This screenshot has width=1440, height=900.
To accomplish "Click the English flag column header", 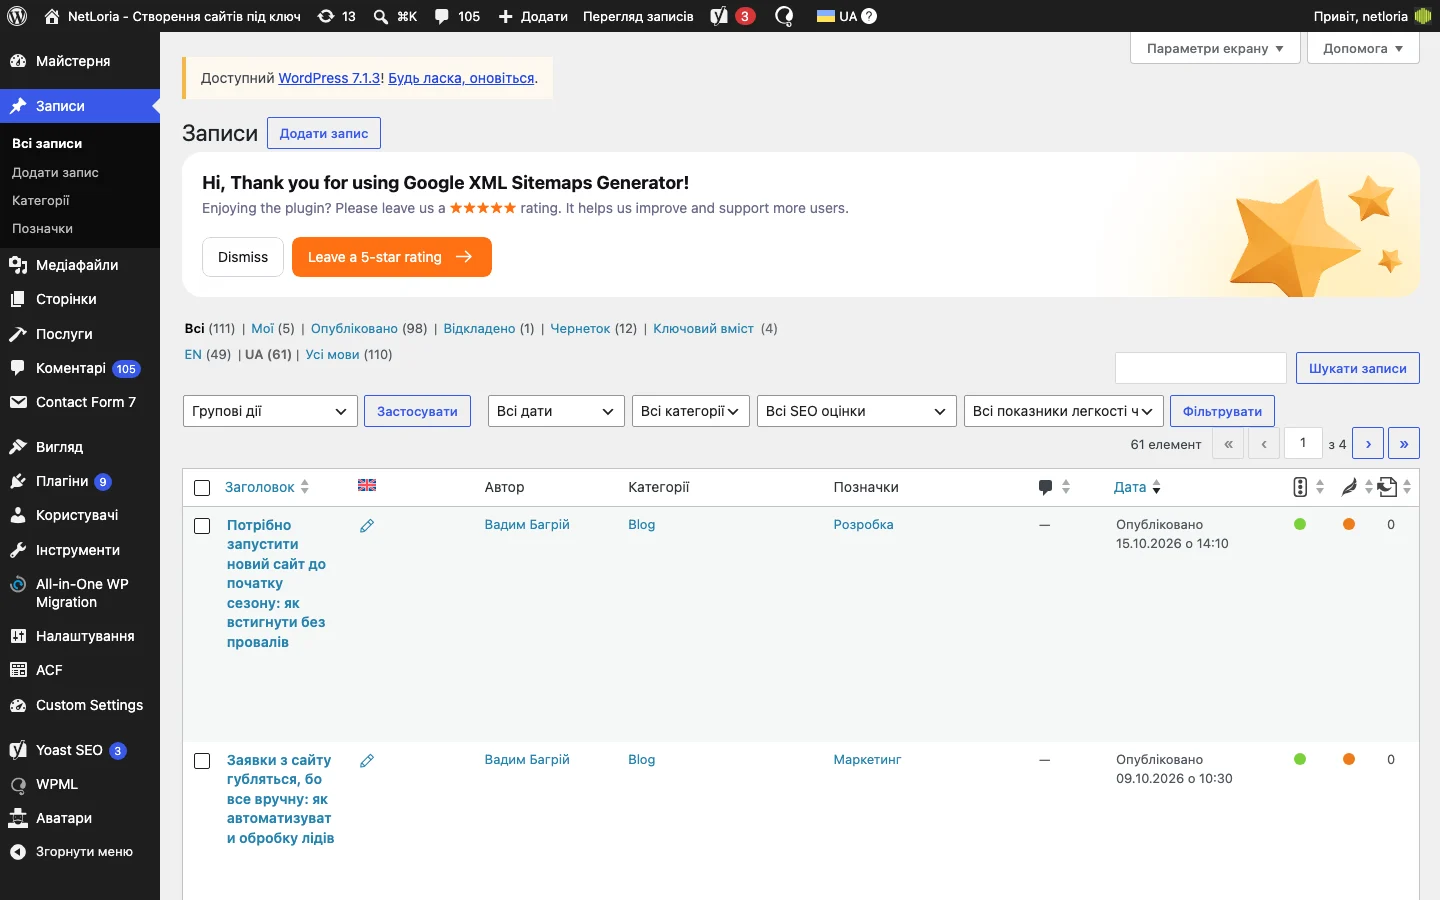I will [x=367, y=485].
